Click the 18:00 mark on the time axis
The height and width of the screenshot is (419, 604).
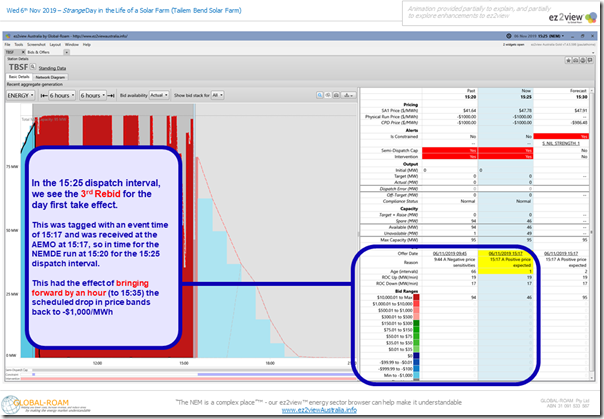(270, 363)
